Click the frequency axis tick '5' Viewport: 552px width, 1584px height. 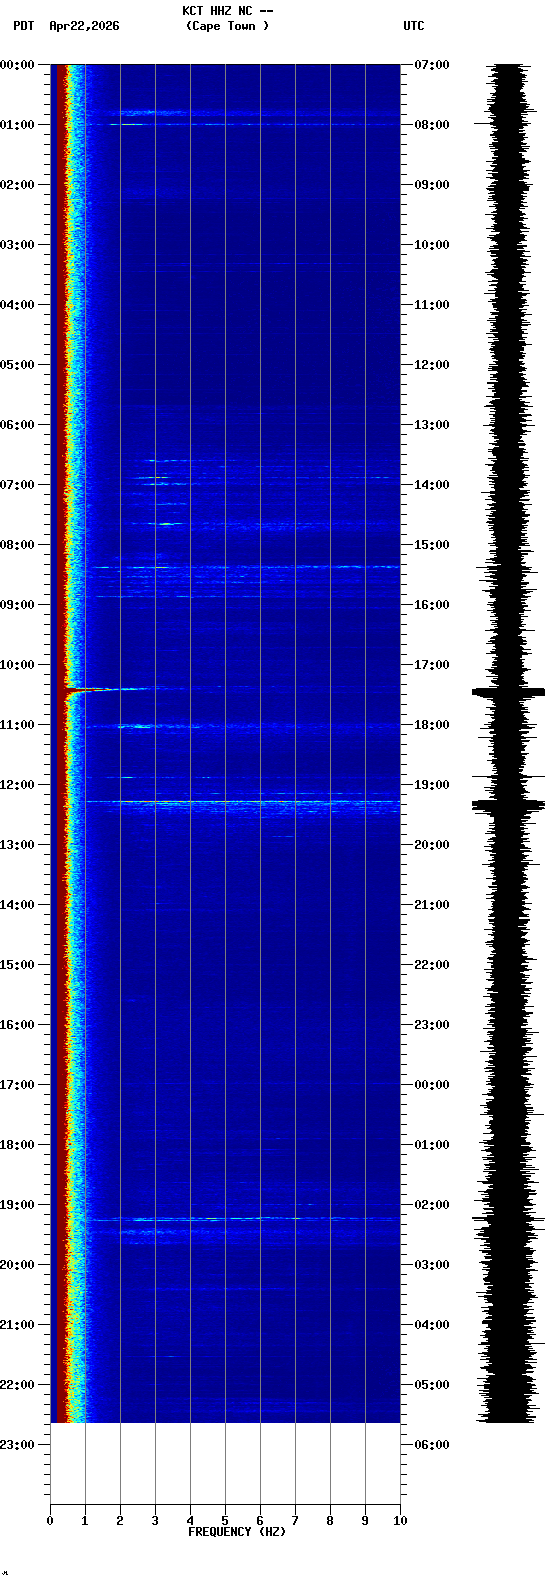coord(225,1521)
